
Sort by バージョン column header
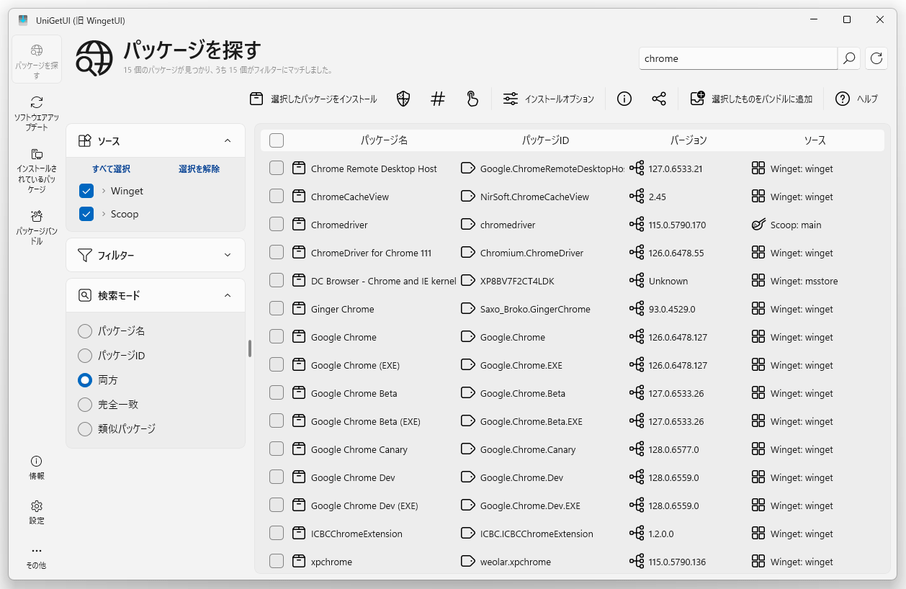pos(688,140)
